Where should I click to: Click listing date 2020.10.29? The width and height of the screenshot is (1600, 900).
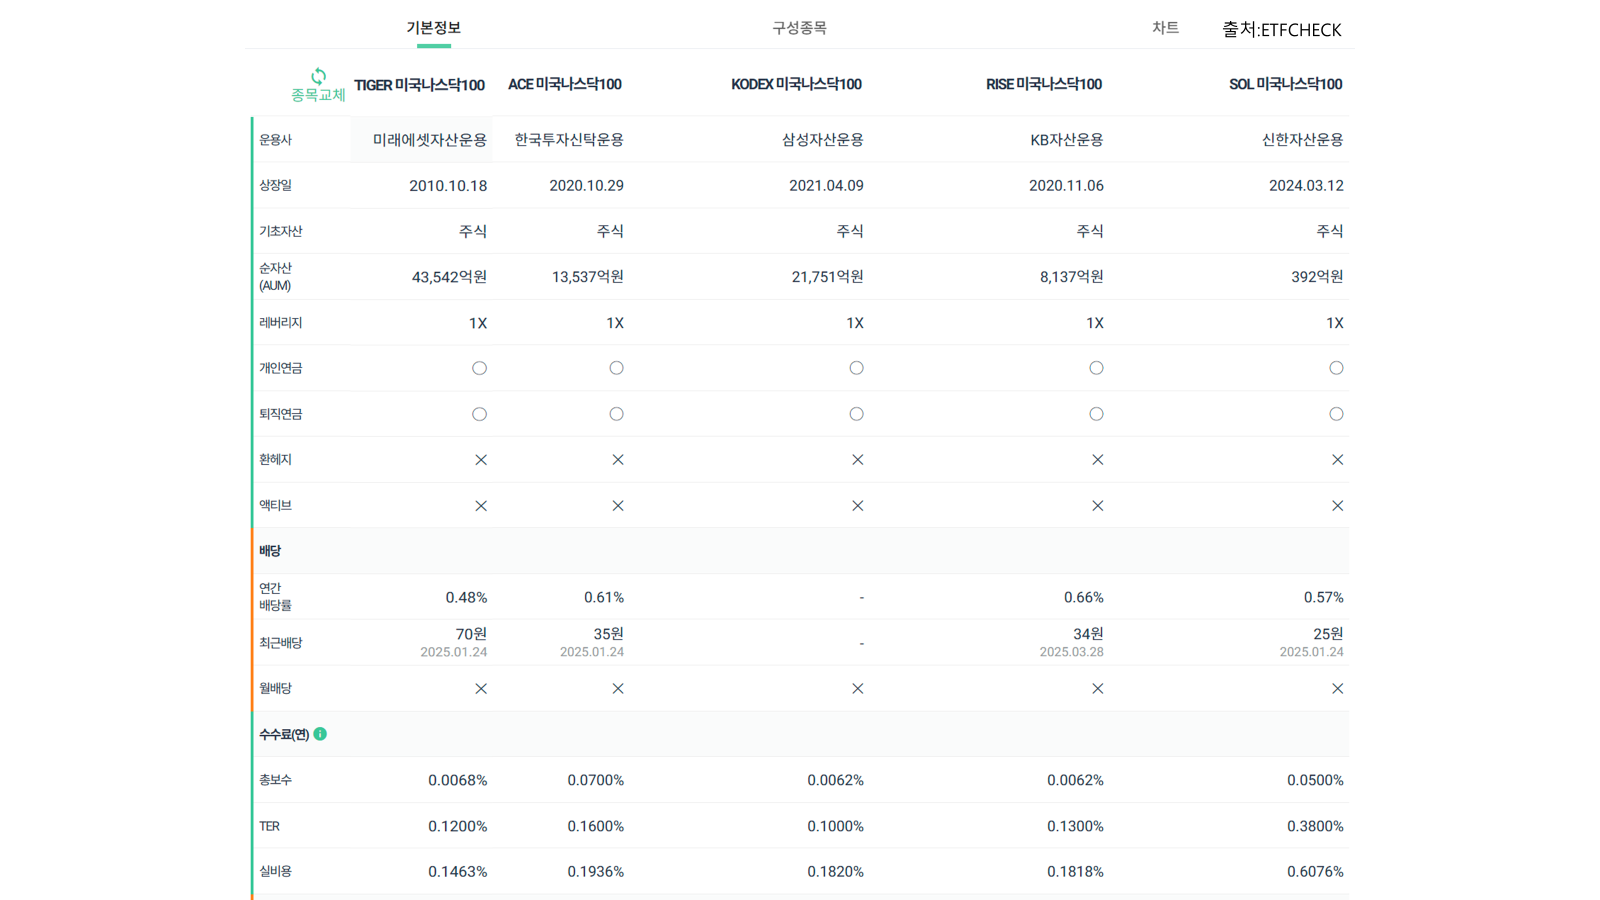(x=587, y=186)
